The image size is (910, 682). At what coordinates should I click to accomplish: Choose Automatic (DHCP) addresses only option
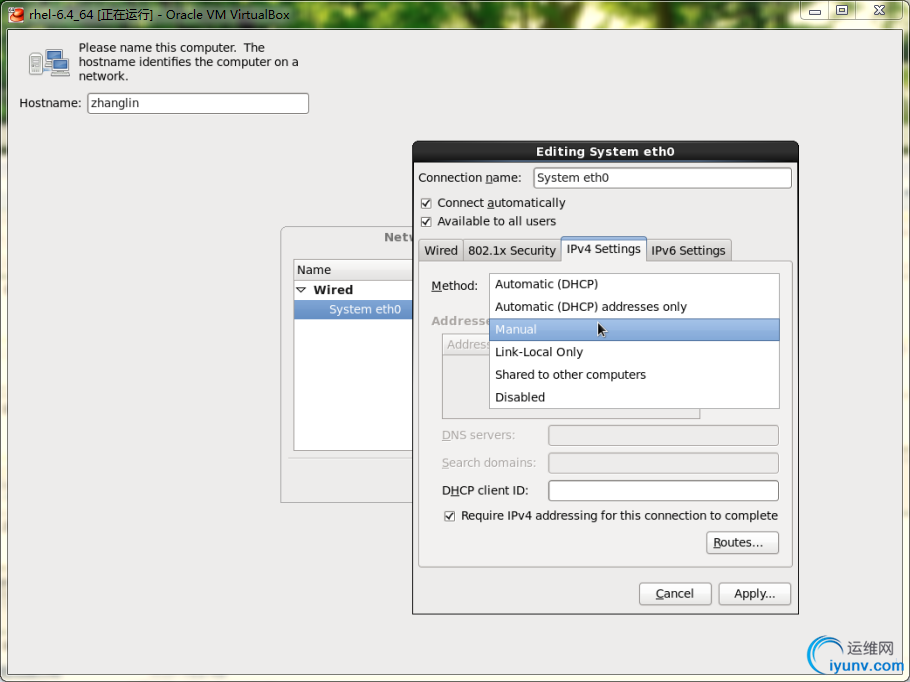[x=634, y=307]
